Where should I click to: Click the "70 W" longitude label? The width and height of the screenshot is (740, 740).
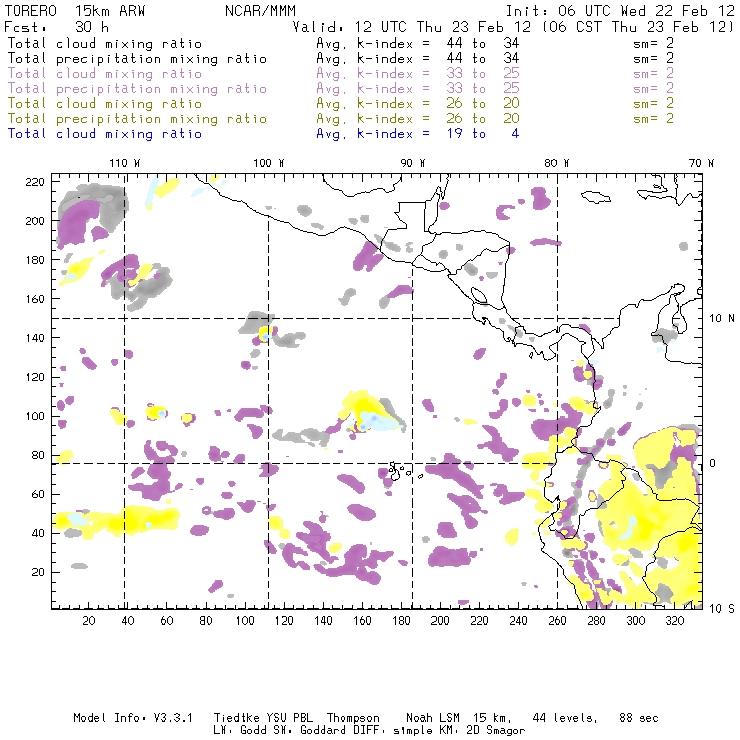701,163
